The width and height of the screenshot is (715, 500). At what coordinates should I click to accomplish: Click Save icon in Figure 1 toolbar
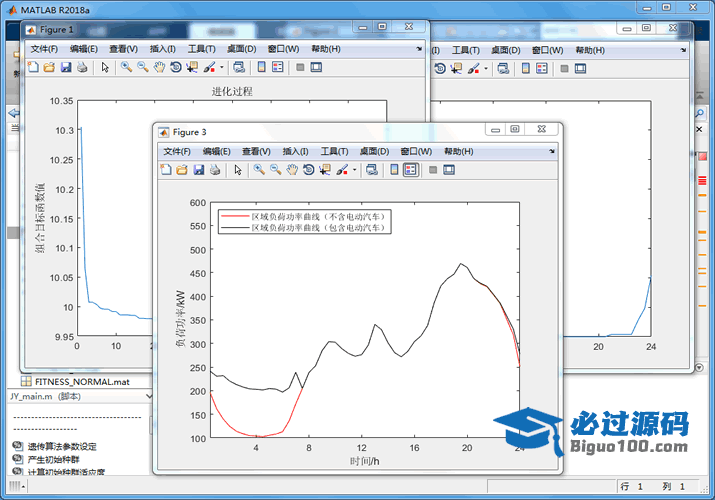point(66,67)
